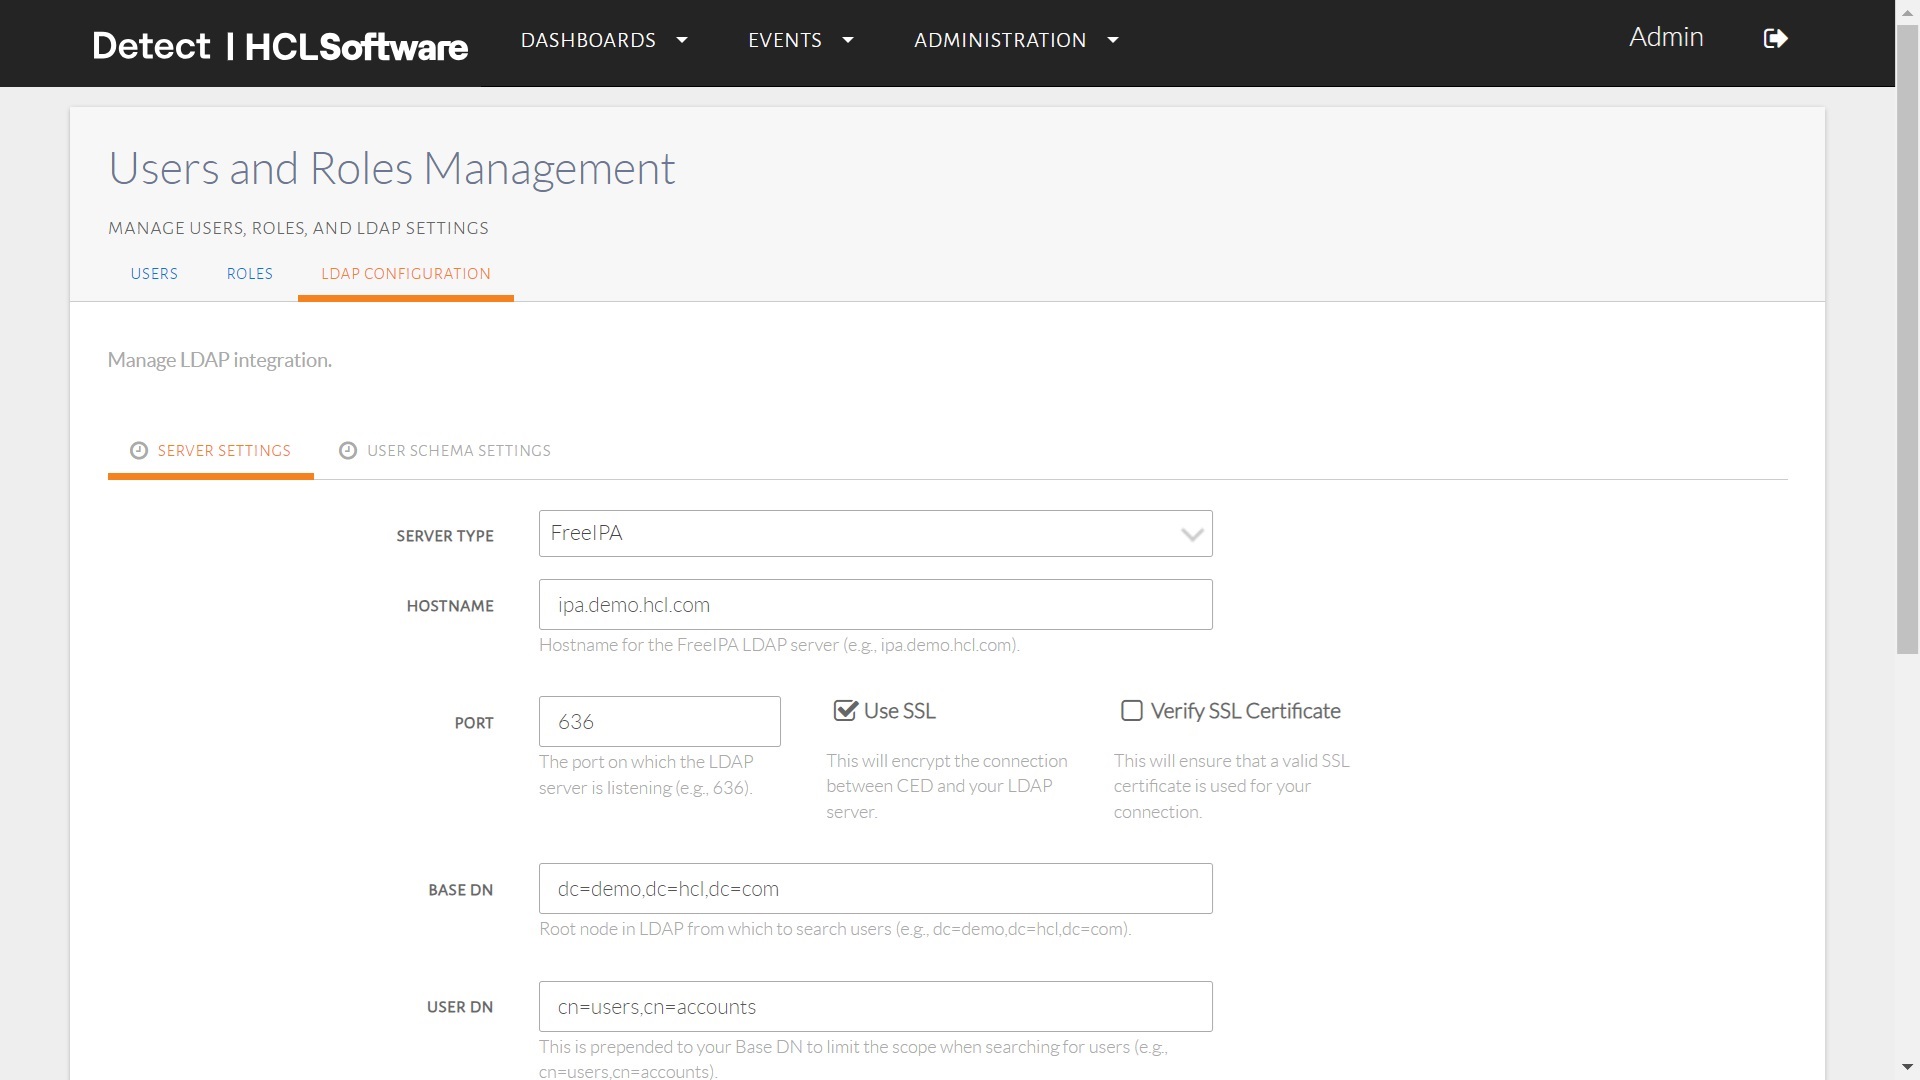
Task: Switch to the Roles tab
Action: tap(249, 274)
